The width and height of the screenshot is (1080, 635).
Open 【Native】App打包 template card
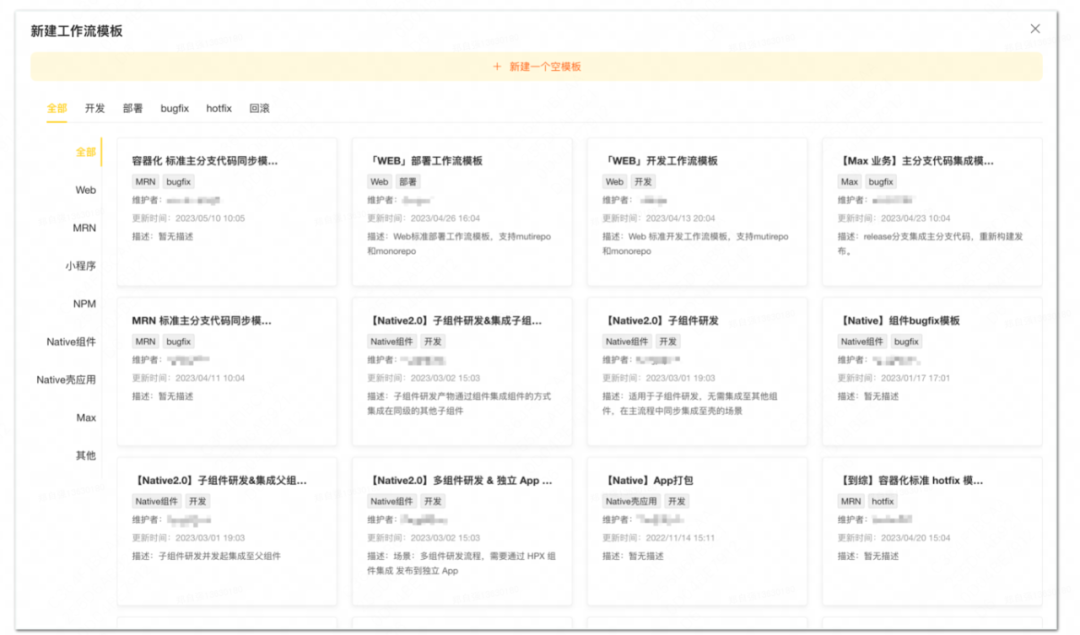click(x=697, y=532)
